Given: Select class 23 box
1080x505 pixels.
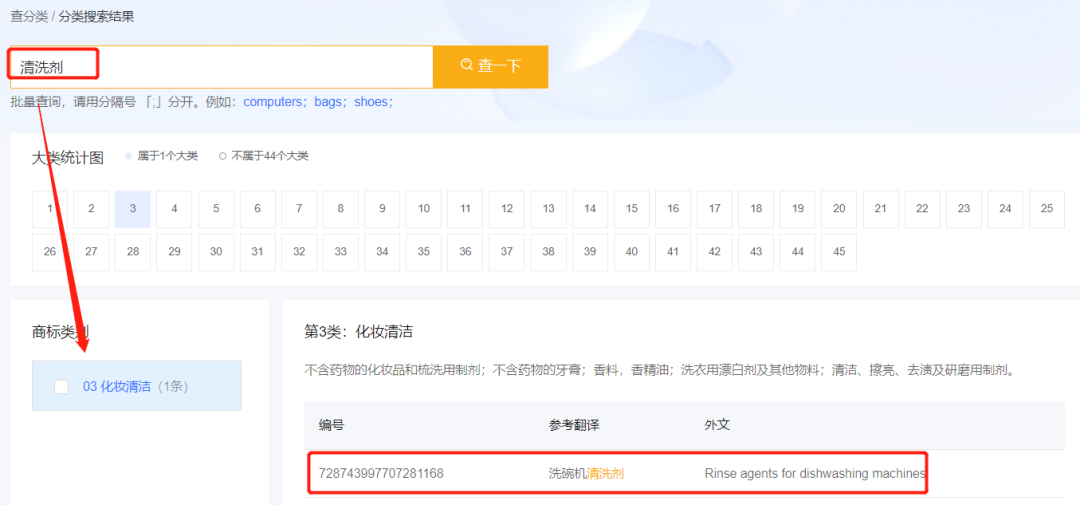Looking at the screenshot, I should coord(964,209).
